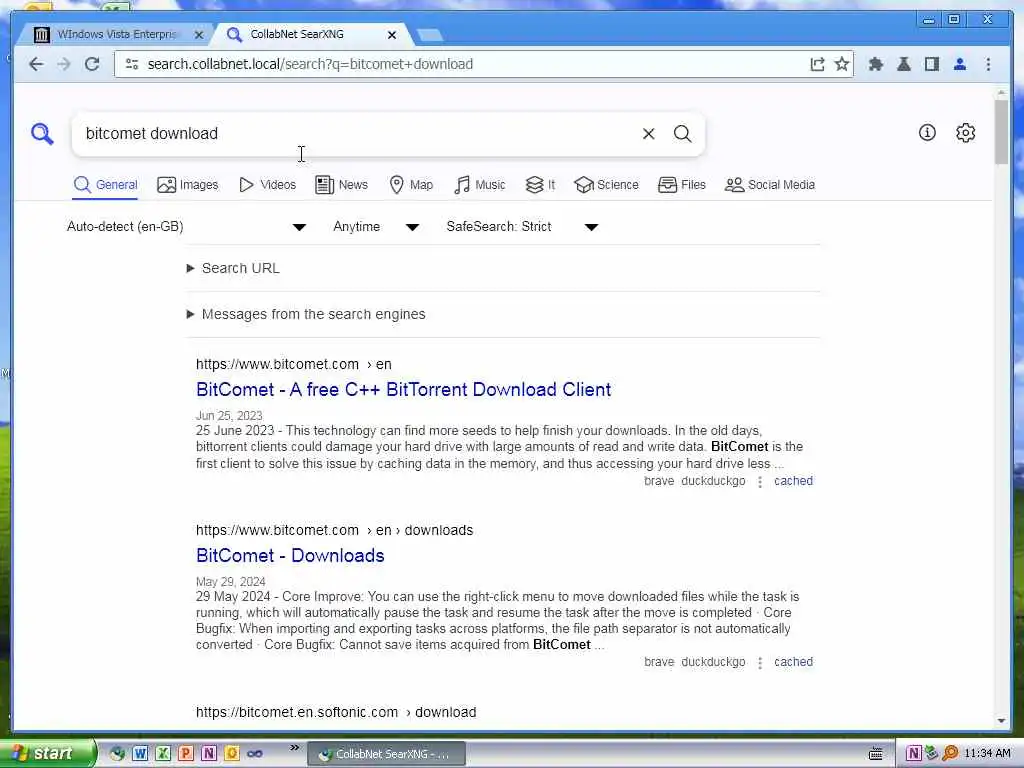Launch PowerPoint from the quick launch bar

[185, 754]
